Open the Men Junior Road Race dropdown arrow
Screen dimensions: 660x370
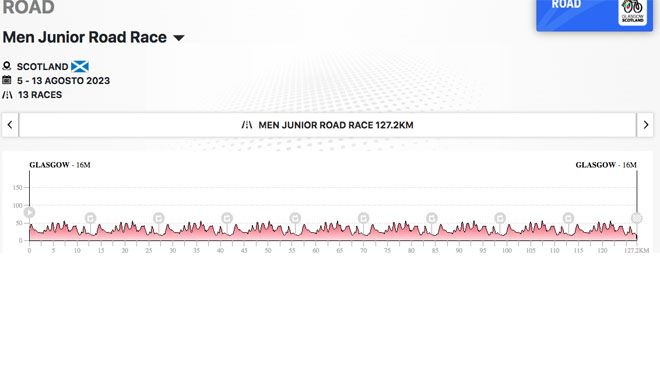pos(179,38)
